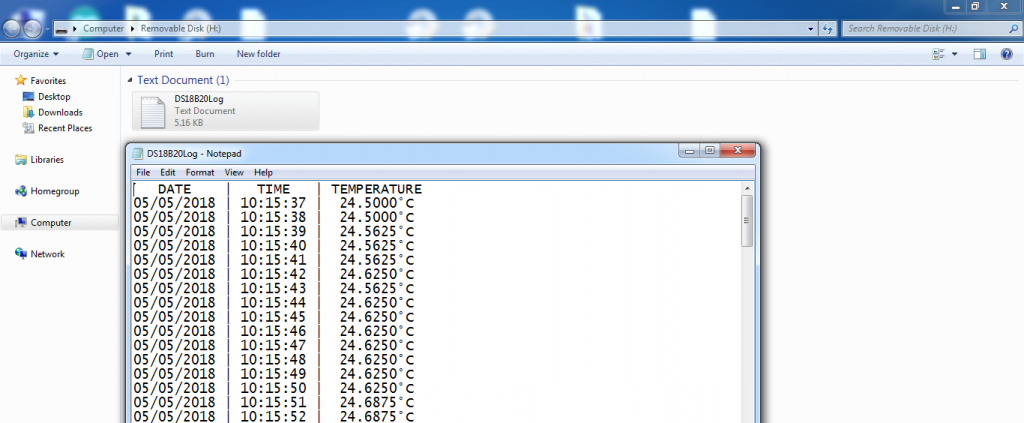Click the Notepad scroll up arrow

pyautogui.click(x=748, y=188)
